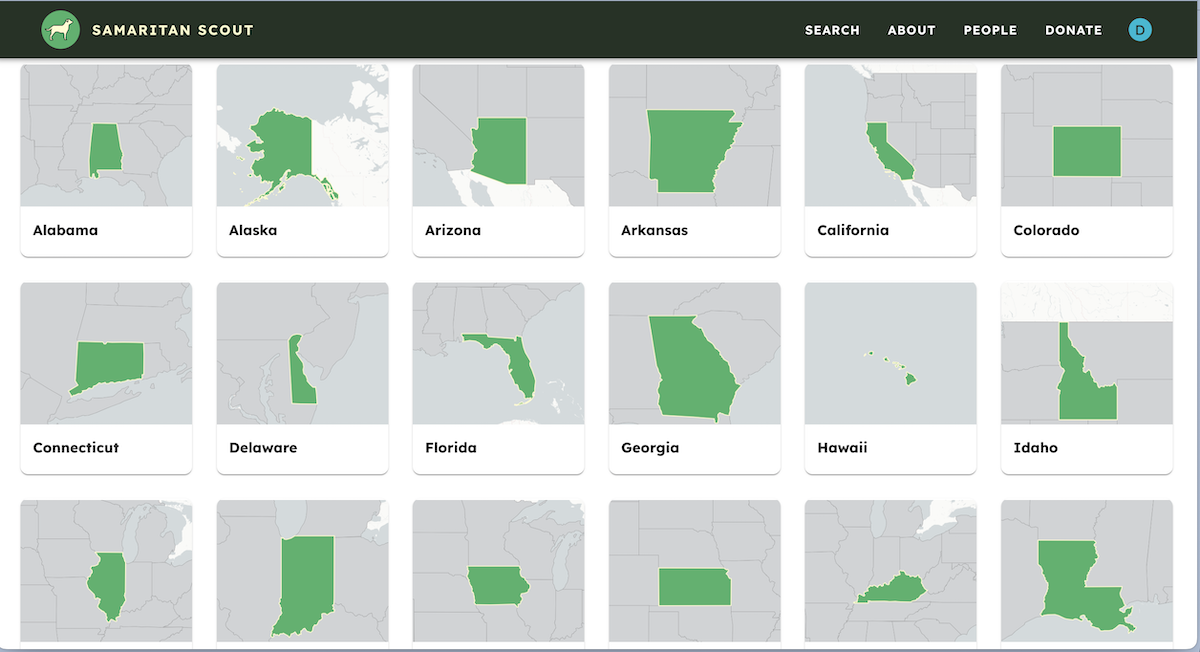
Task: Go to the About page
Action: pos(911,30)
